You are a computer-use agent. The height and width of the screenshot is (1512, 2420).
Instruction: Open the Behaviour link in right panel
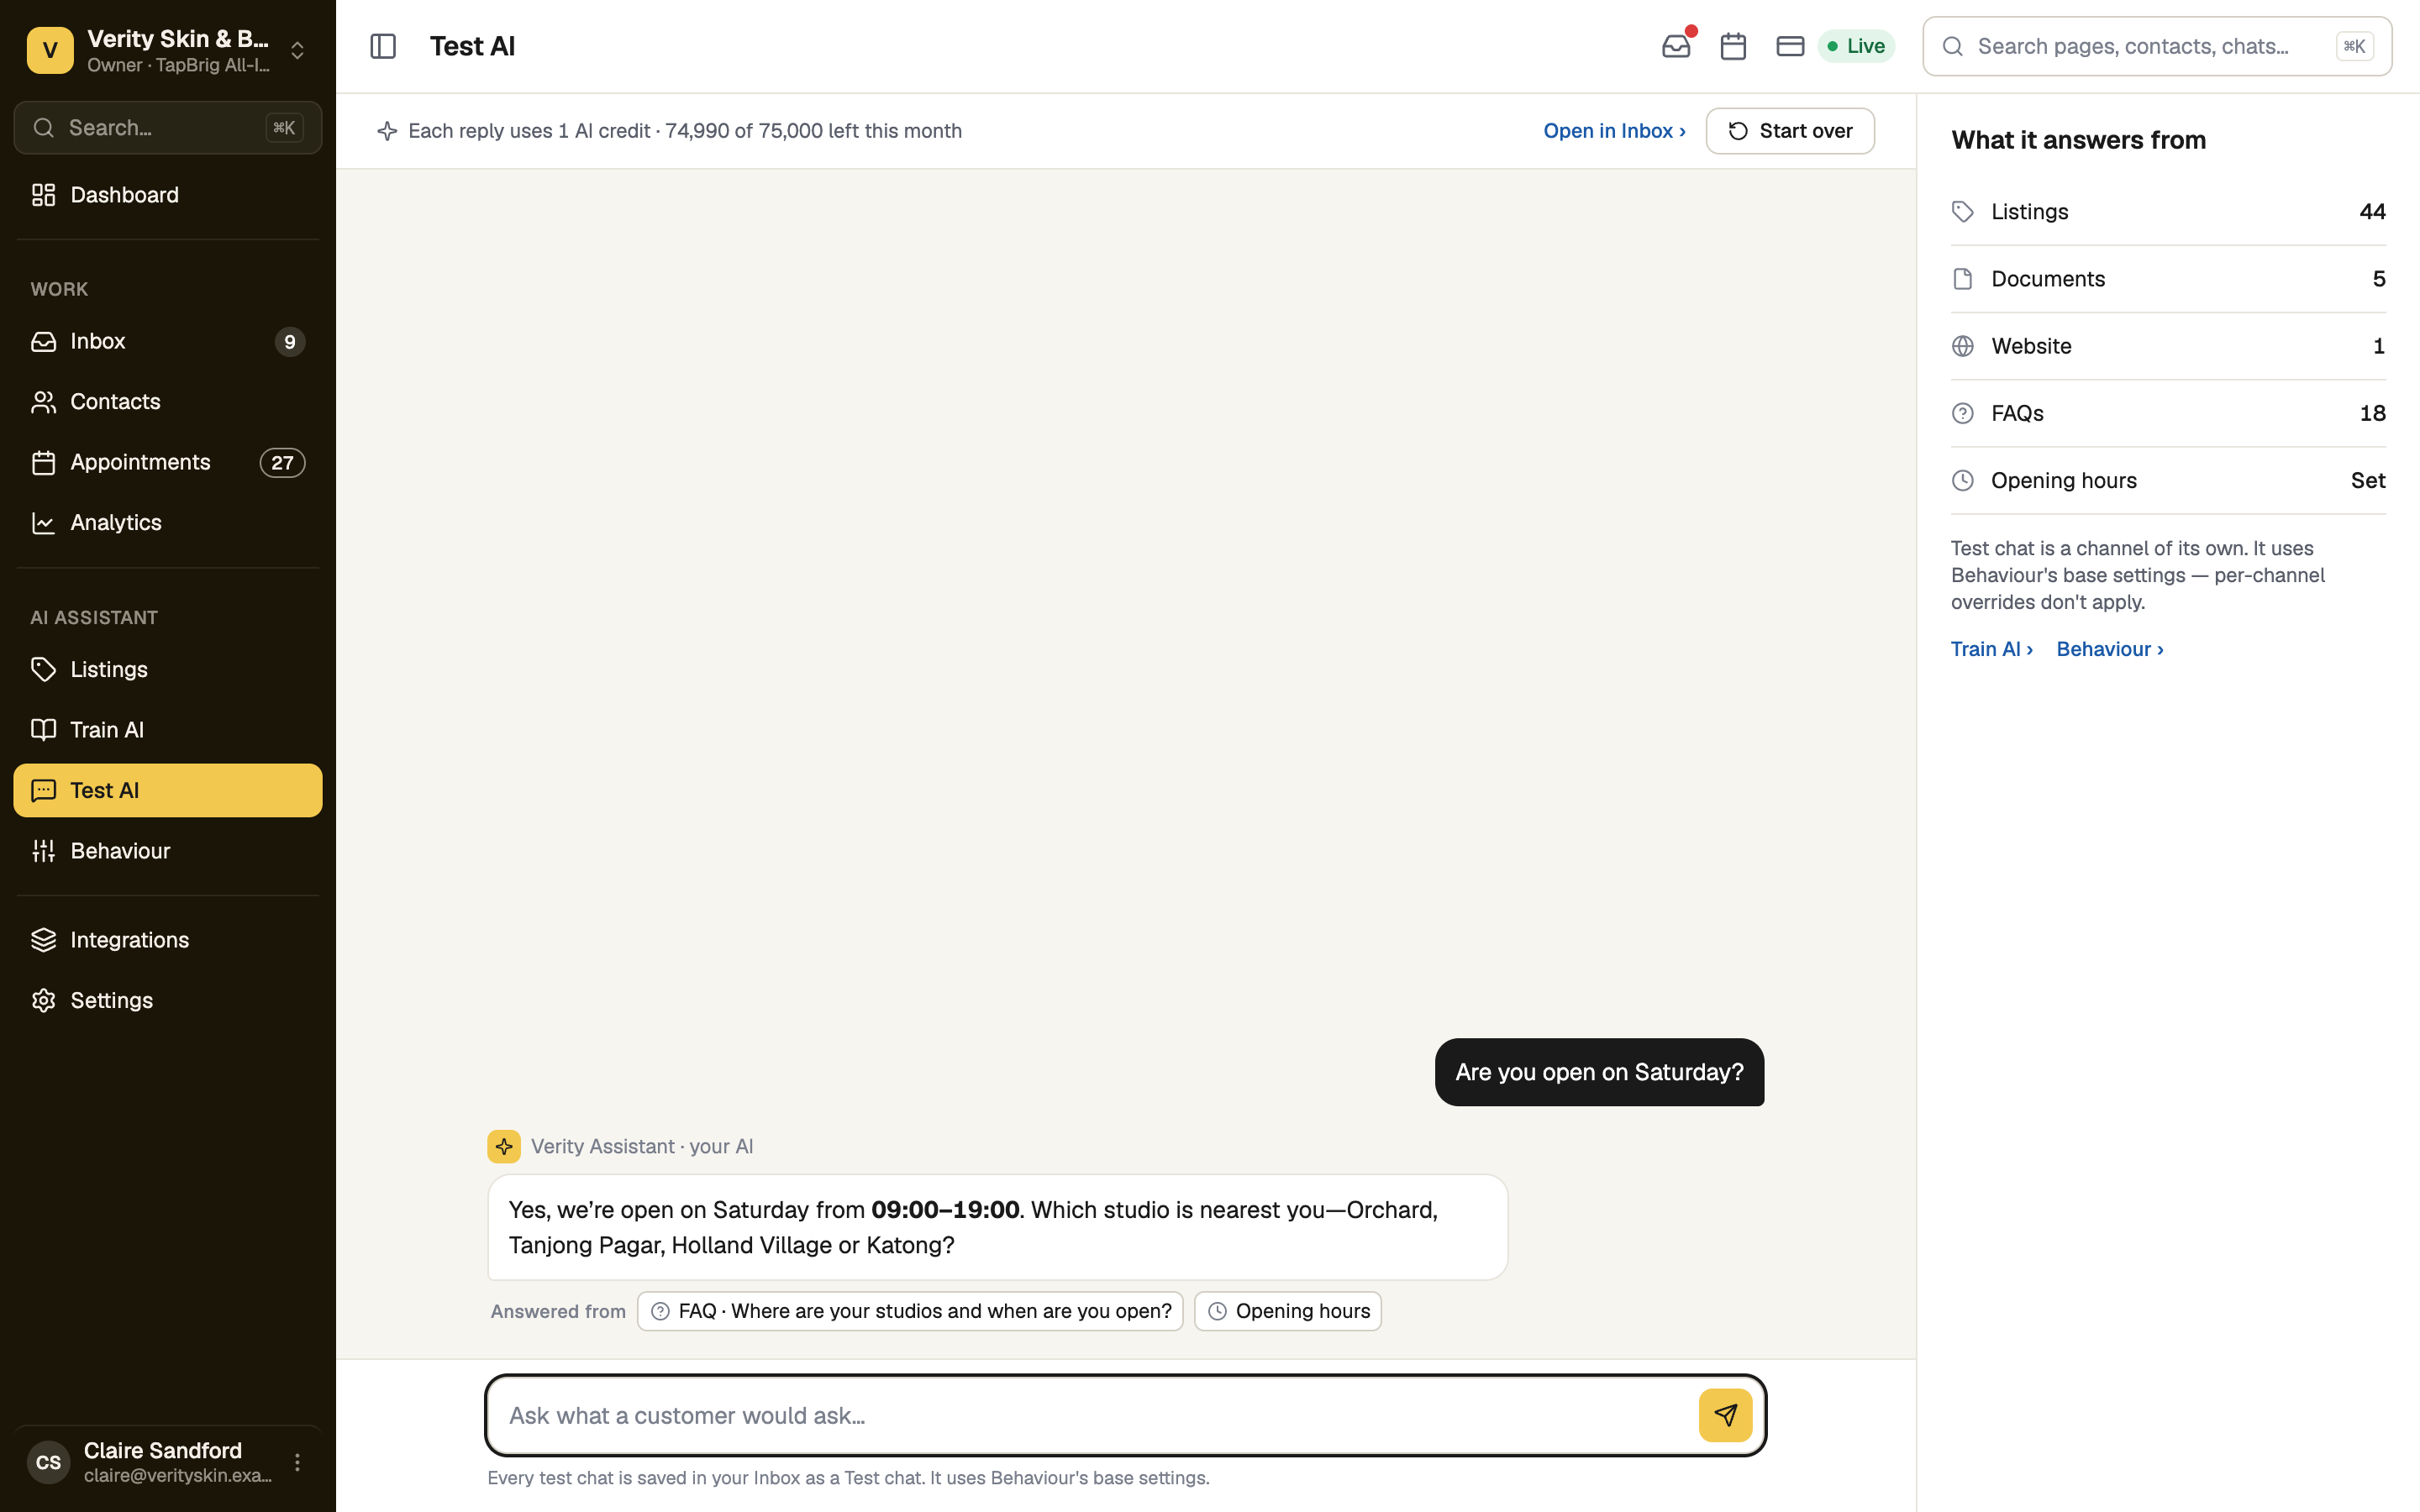[2110, 649]
